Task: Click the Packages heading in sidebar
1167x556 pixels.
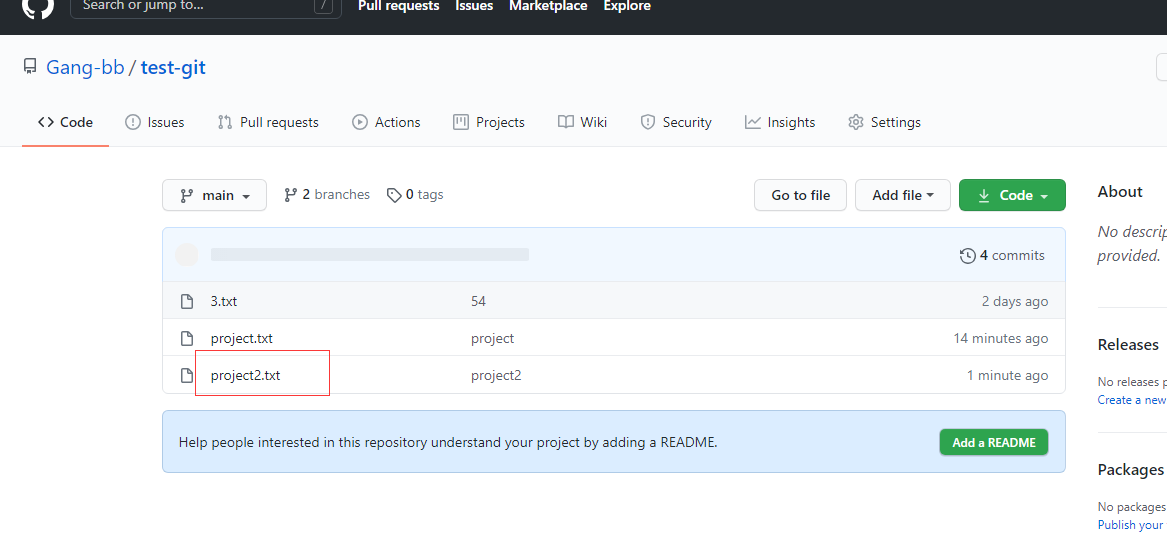Action: 1131,470
